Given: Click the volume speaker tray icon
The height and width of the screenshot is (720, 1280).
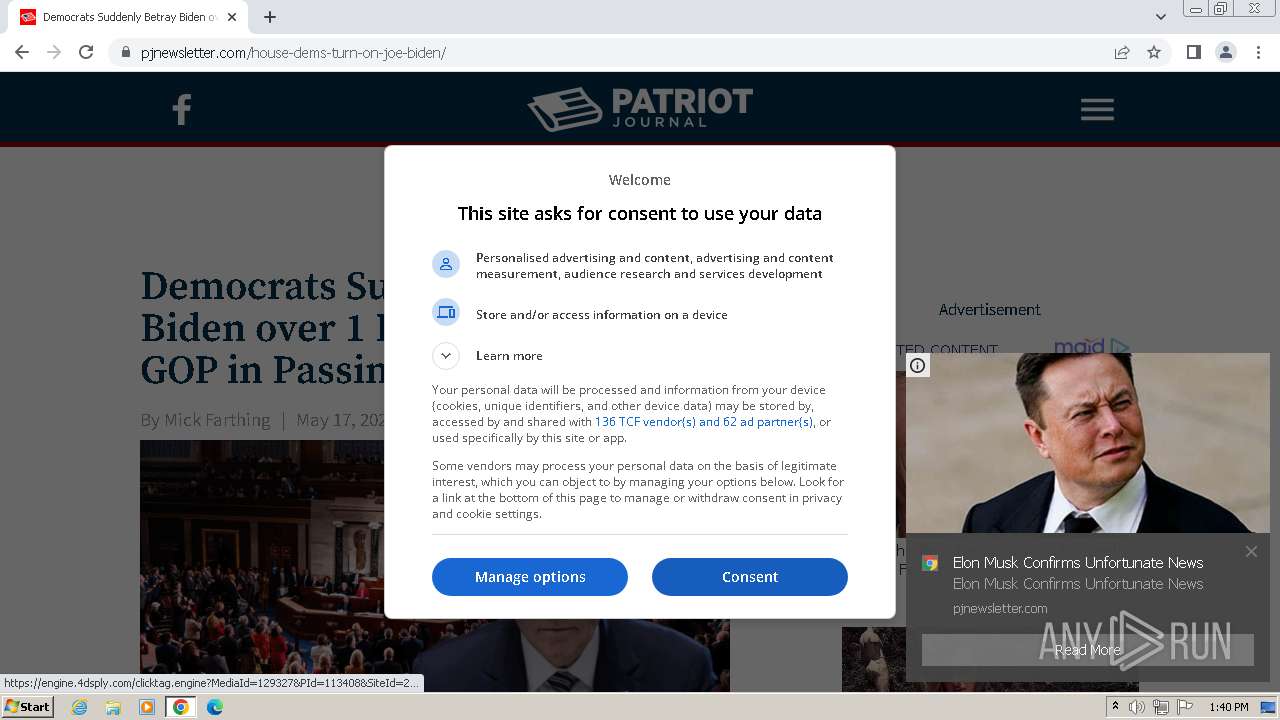Looking at the screenshot, I should [x=1137, y=707].
